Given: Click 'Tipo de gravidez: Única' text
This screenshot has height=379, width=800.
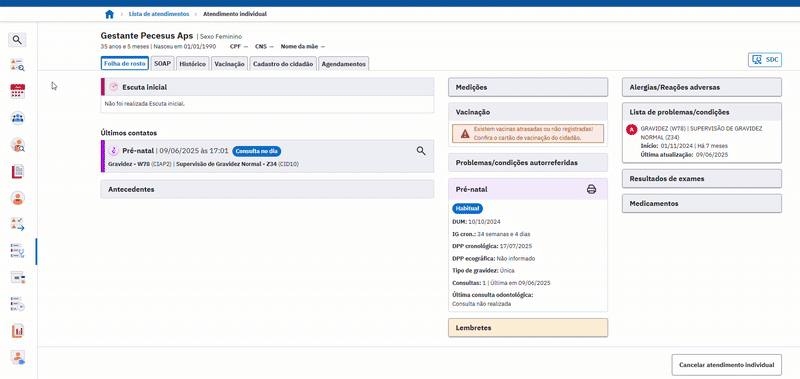Looking at the screenshot, I should 484,270.
